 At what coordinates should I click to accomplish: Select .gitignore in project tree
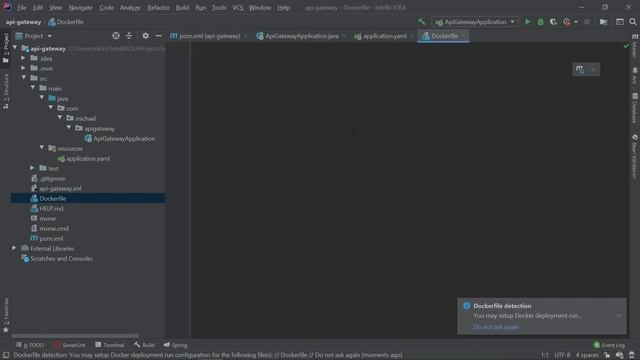[x=48, y=178]
